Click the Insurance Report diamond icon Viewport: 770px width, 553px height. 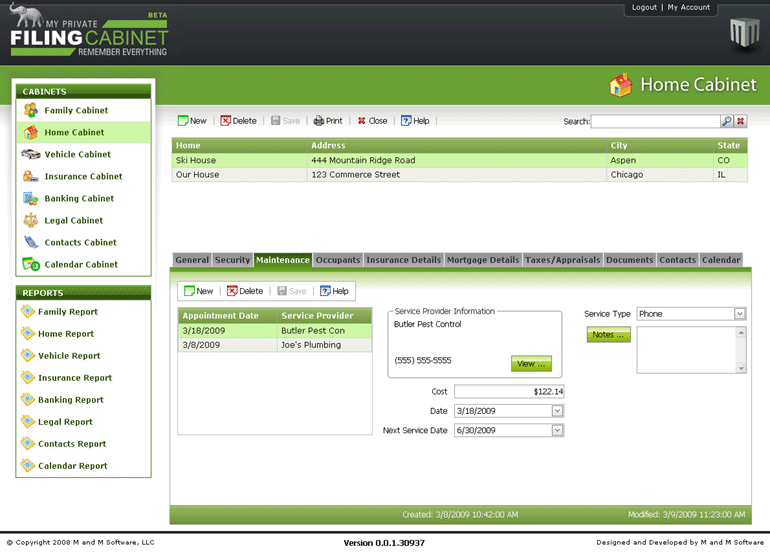coord(28,377)
